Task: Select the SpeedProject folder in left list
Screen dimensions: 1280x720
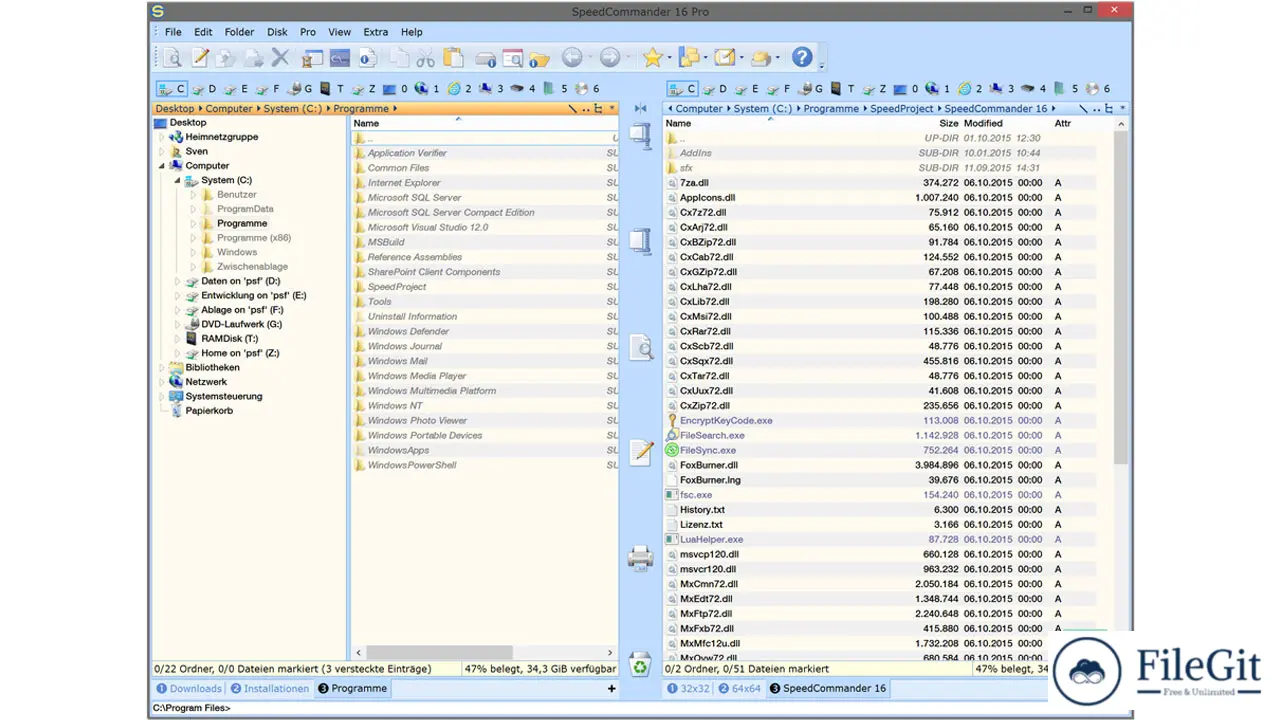Action: [x=397, y=287]
